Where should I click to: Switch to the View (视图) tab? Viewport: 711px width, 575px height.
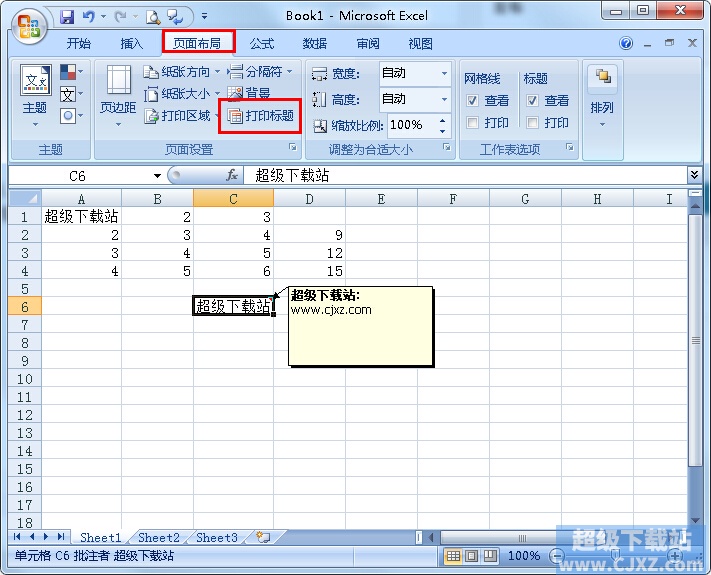click(x=421, y=44)
